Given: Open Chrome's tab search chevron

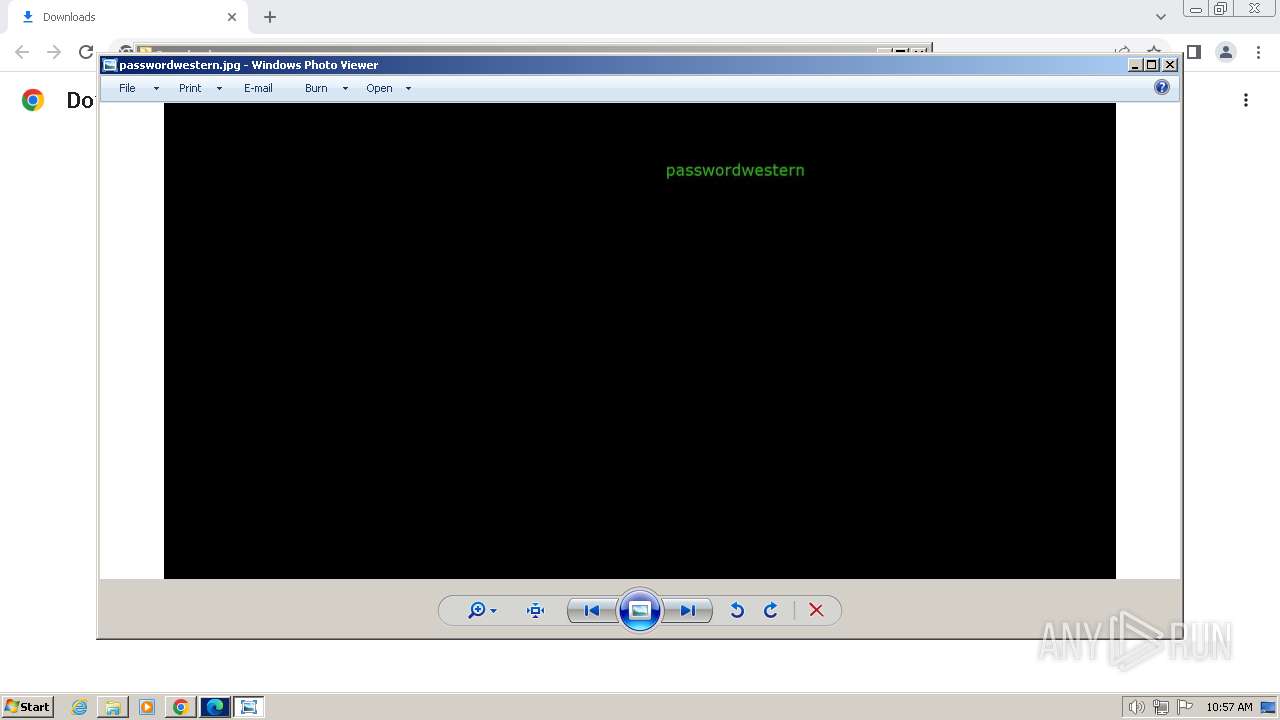Looking at the screenshot, I should tap(1161, 17).
